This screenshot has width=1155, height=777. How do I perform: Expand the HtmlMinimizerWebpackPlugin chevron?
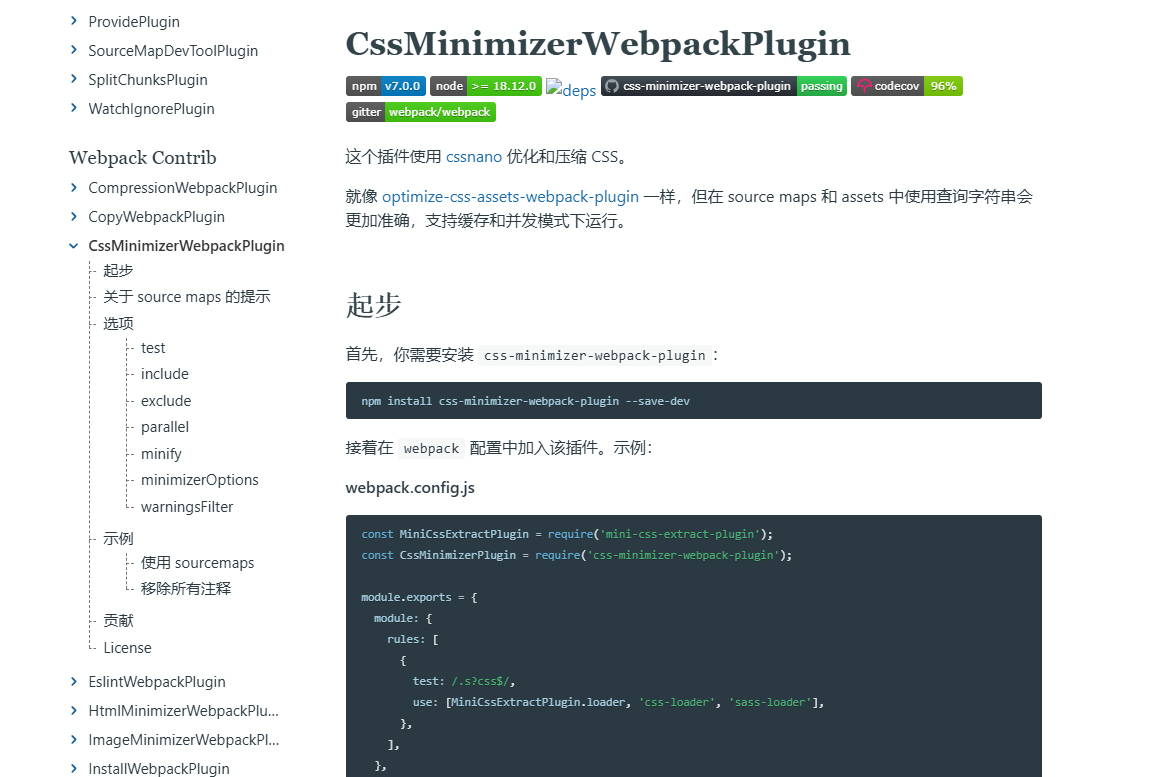[x=74, y=711]
